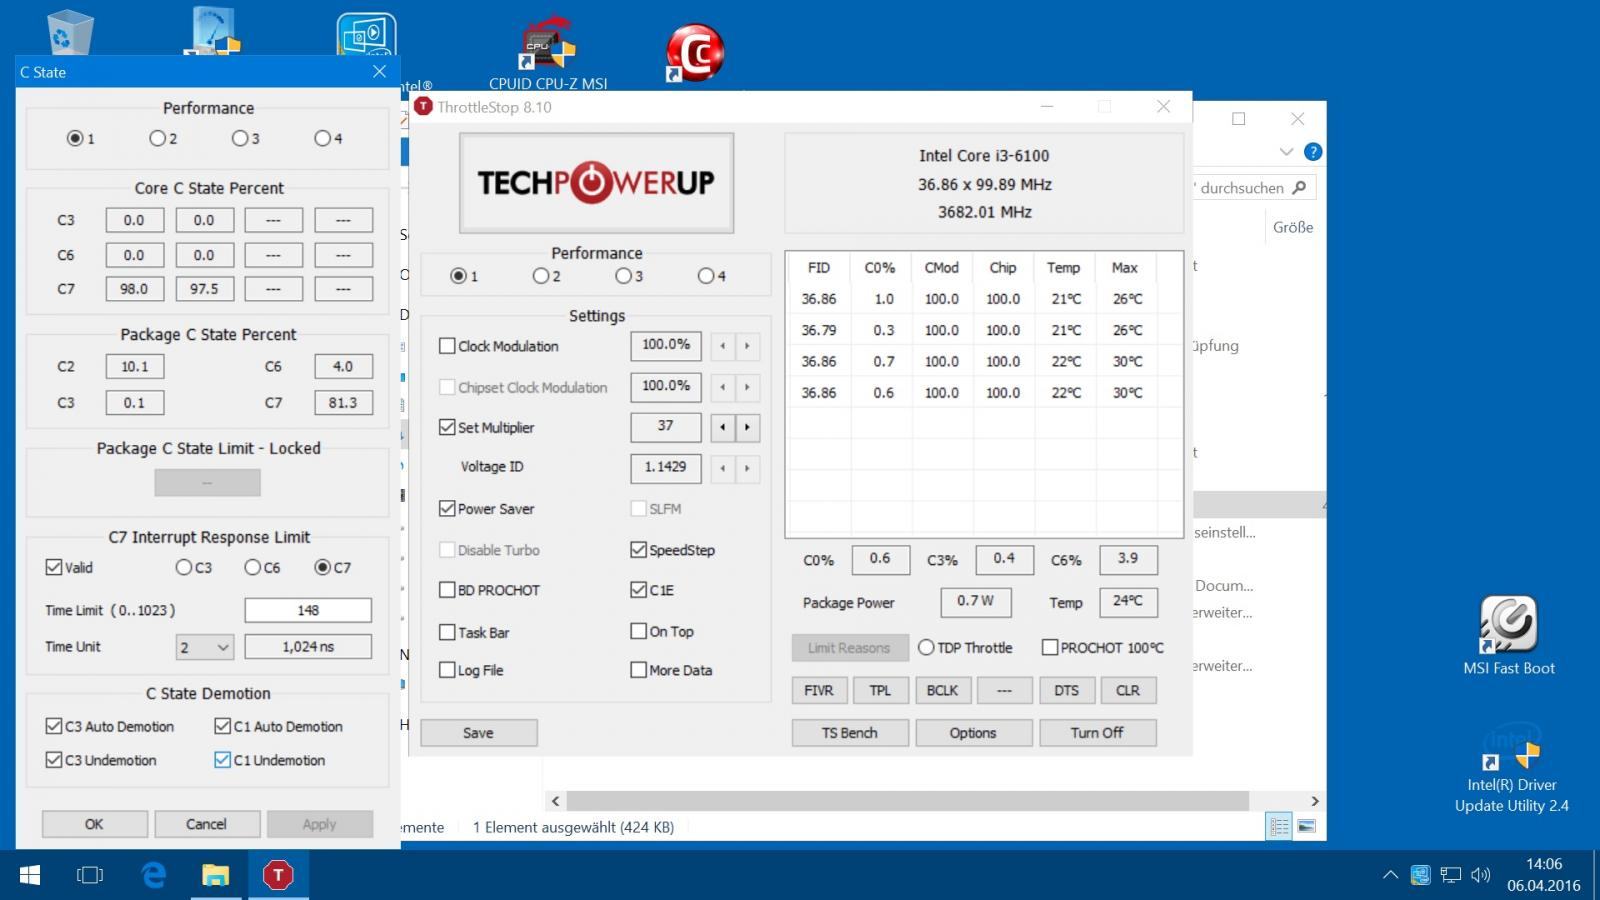Clear max values with CLR button

pyautogui.click(x=1128, y=690)
